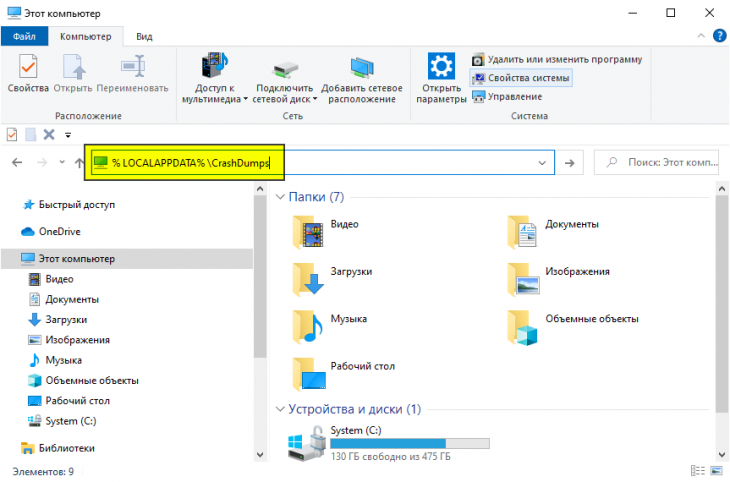Open Settings via Открыть параметры icon
This screenshot has width=730, height=482.
click(x=441, y=78)
